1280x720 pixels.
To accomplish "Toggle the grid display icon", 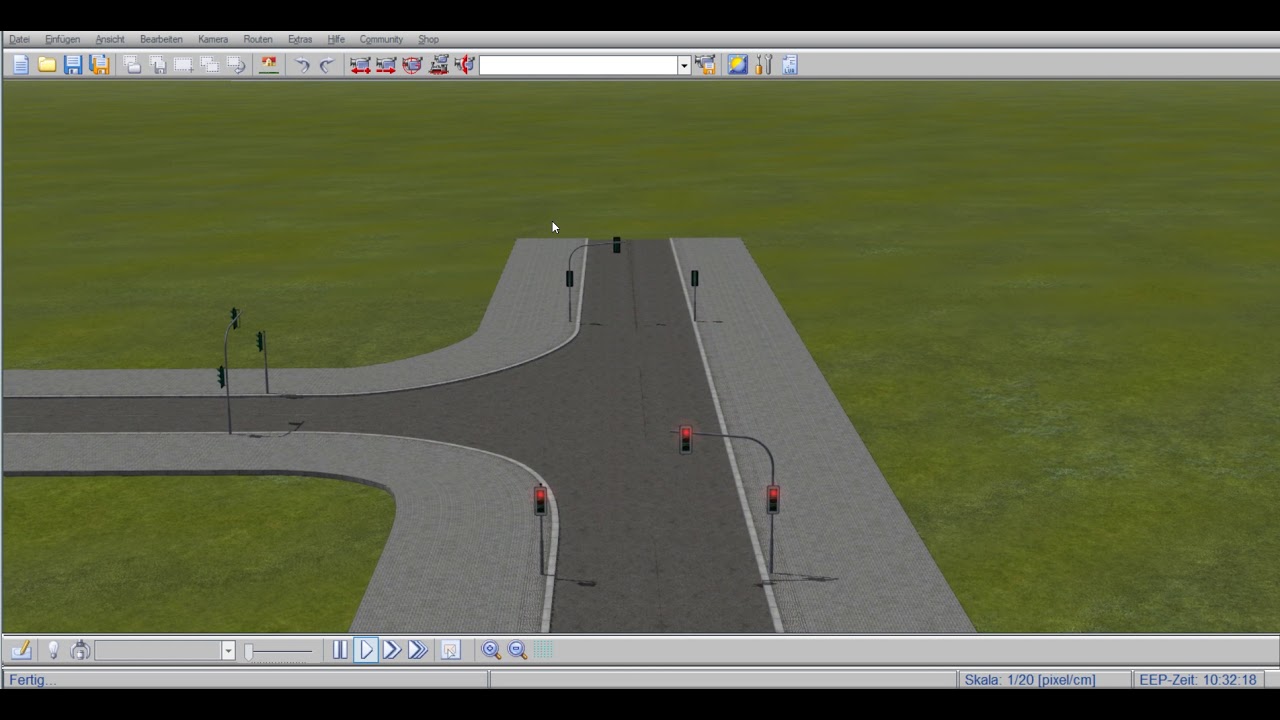I will 543,650.
